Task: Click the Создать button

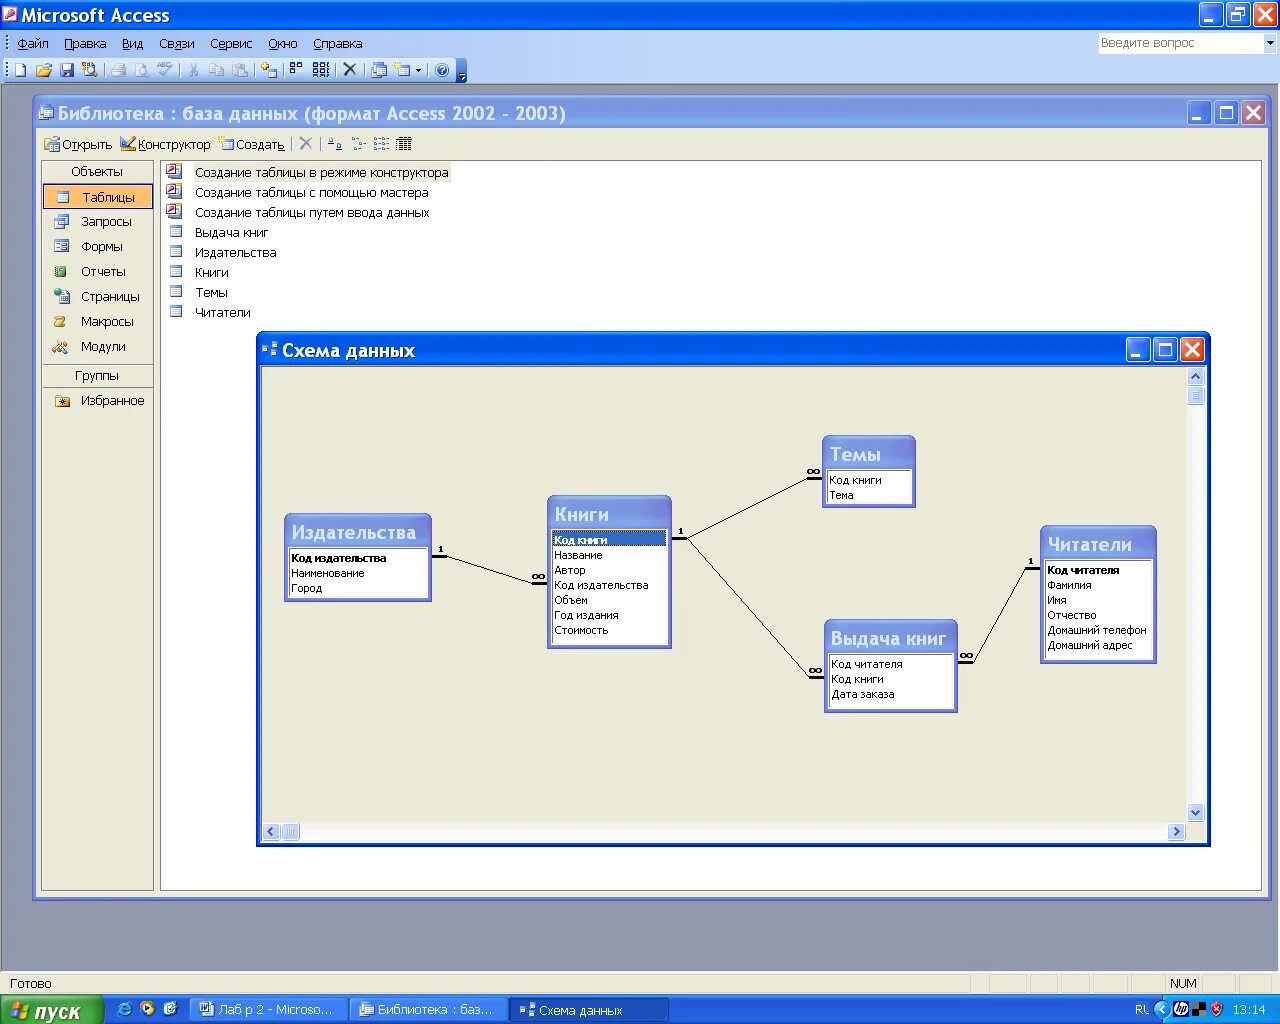Action: coord(252,144)
